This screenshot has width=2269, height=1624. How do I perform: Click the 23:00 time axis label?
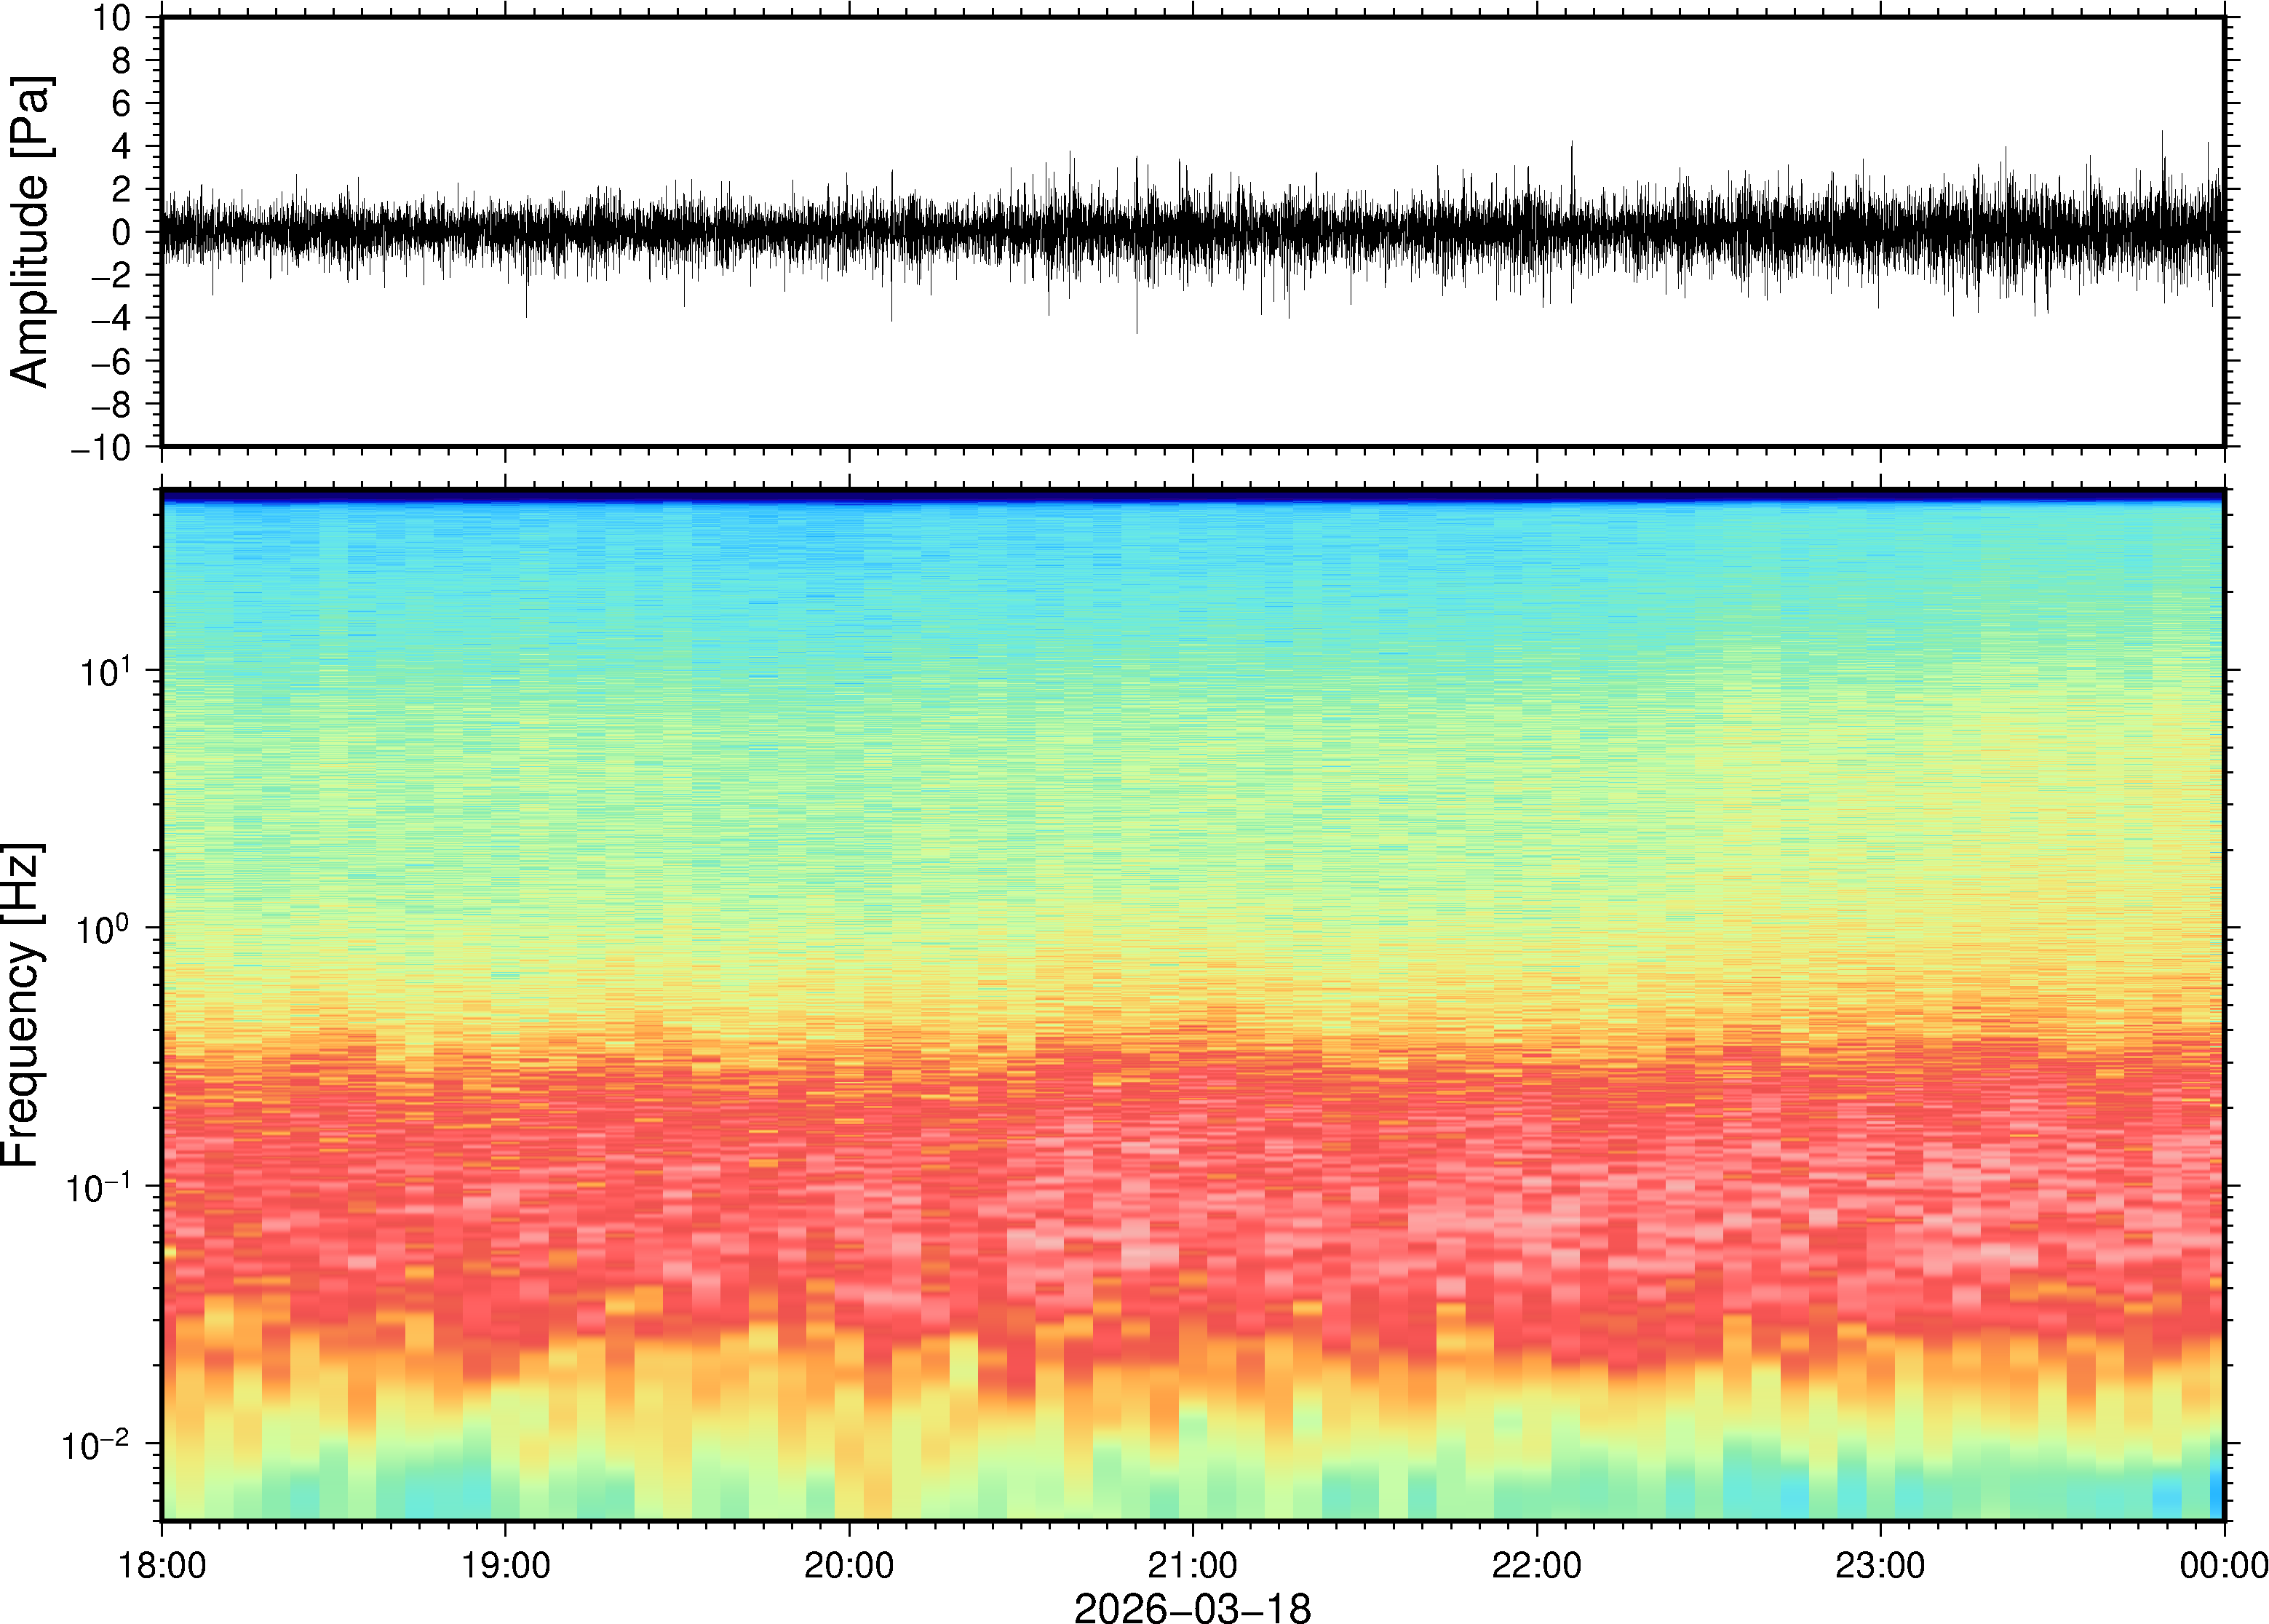click(x=1880, y=1565)
